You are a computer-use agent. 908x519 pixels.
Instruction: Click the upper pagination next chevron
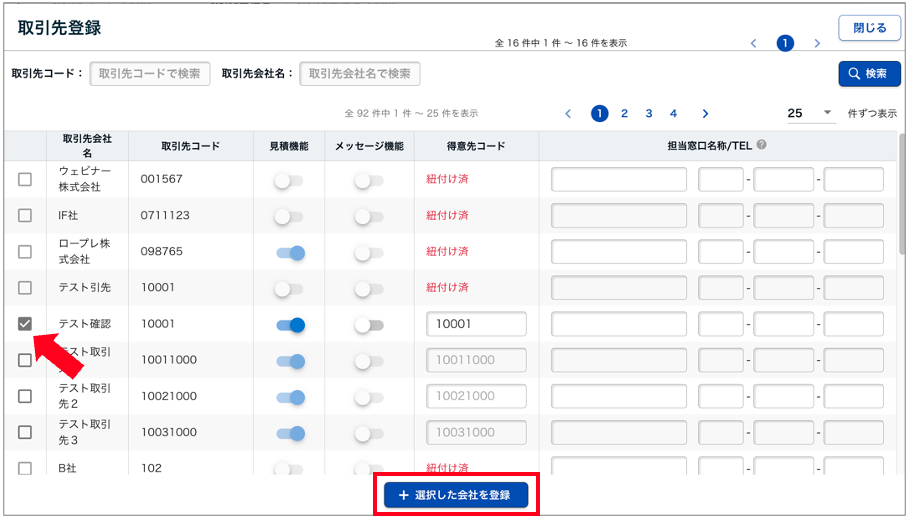coord(817,43)
